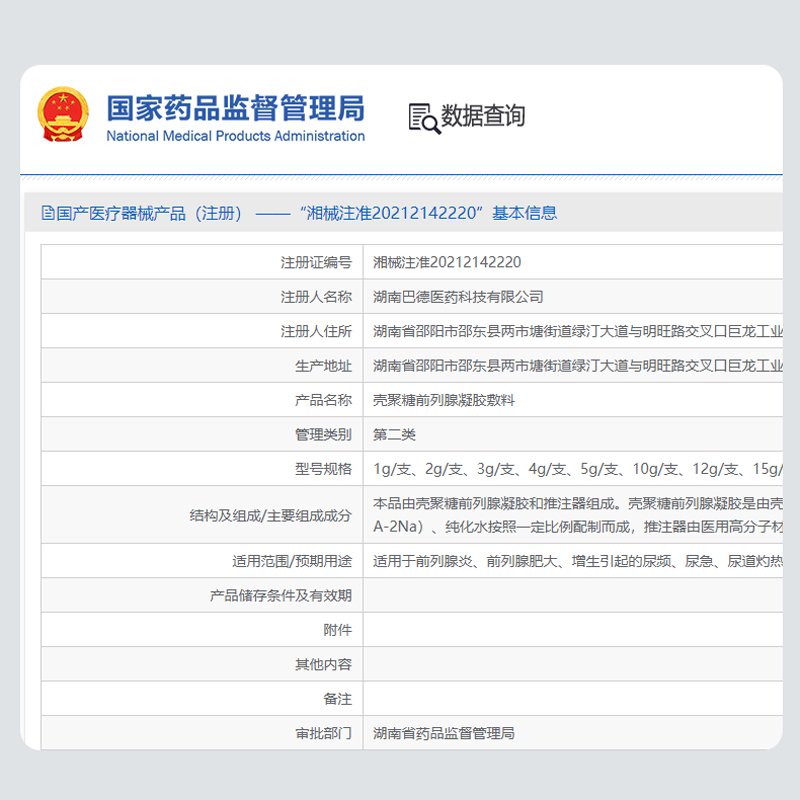
Task: Click the 其他内容 label
Action: coord(323,664)
